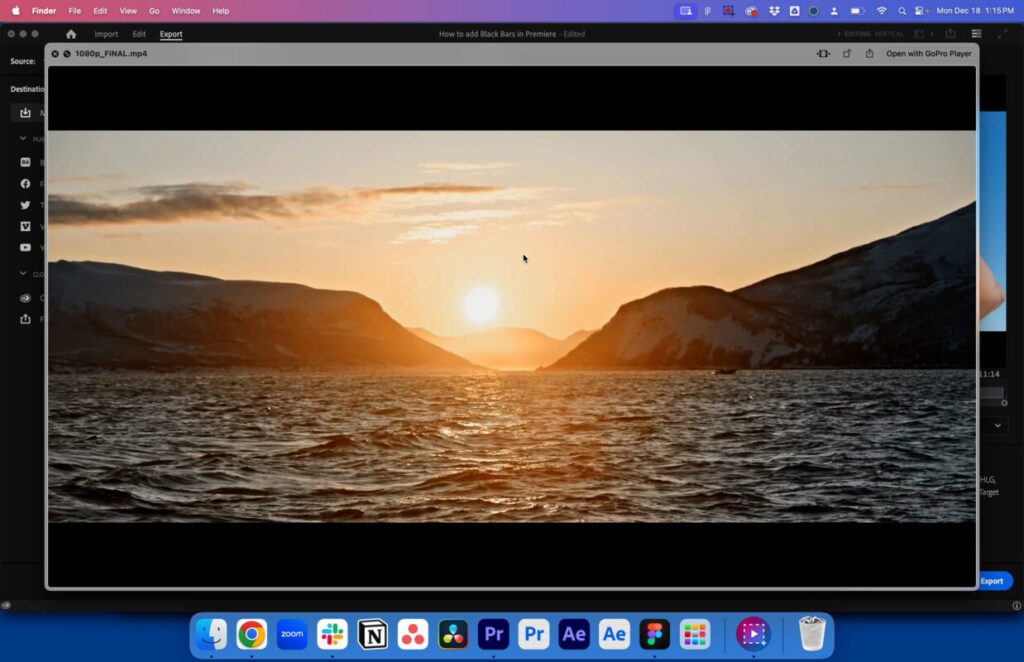Viewport: 1024px width, 662px height.
Task: Select the Facebook destination icon
Action: point(25,183)
